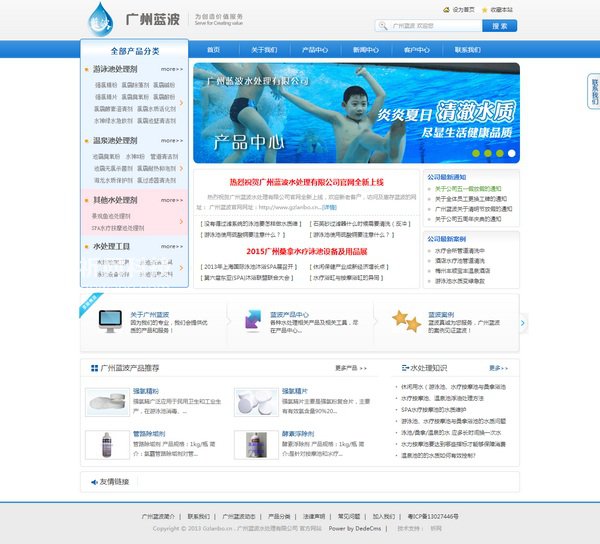This screenshot has height=544, width=600.
Task: Click the blue 搜索 search button
Action: click(x=499, y=26)
